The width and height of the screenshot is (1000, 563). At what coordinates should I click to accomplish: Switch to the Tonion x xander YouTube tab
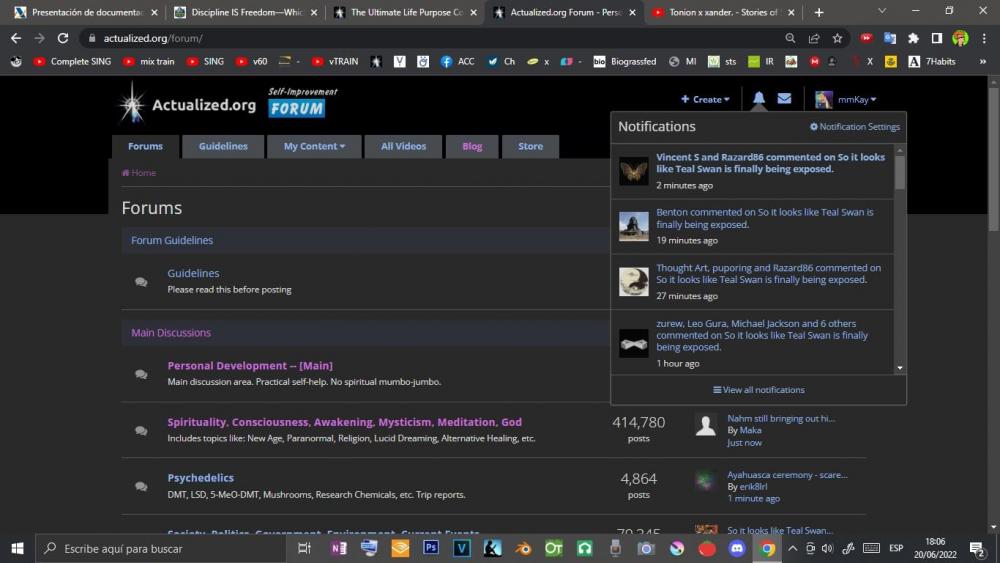724,12
